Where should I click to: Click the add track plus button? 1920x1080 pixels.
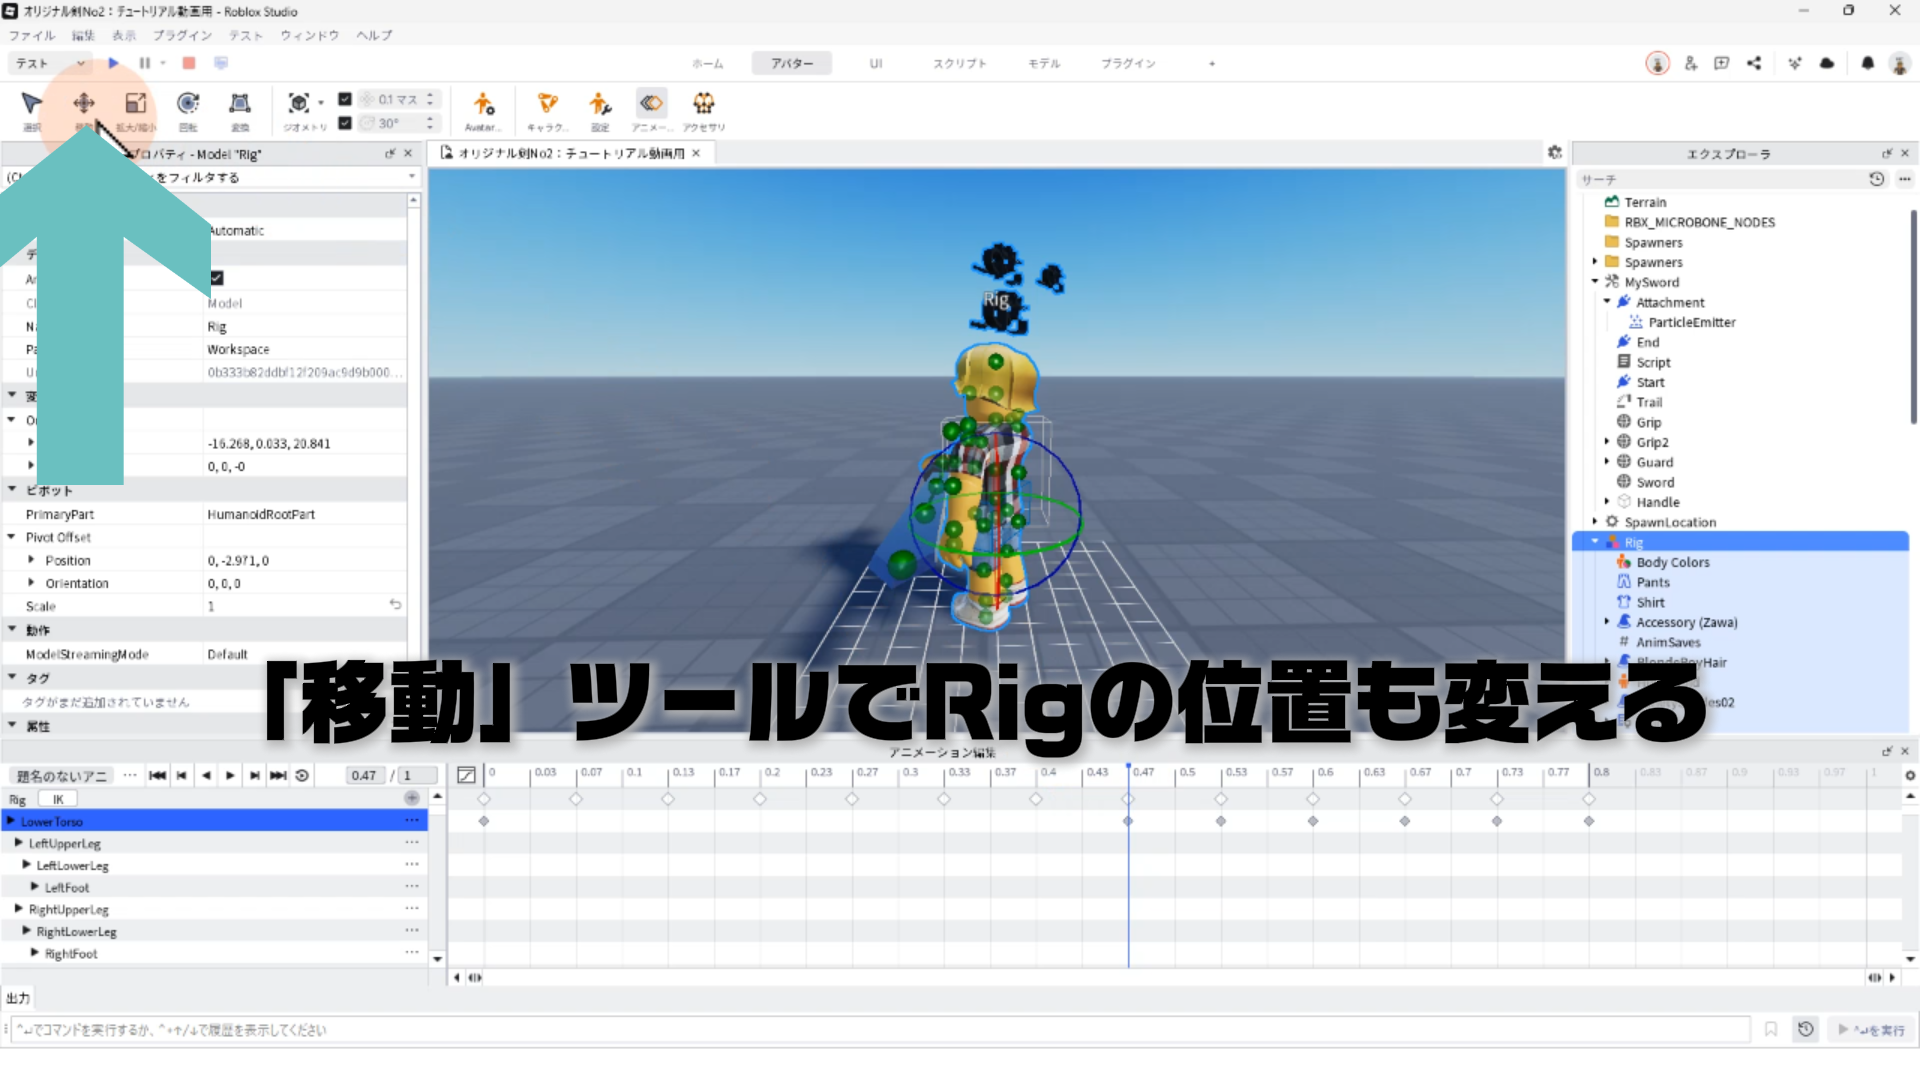click(411, 798)
